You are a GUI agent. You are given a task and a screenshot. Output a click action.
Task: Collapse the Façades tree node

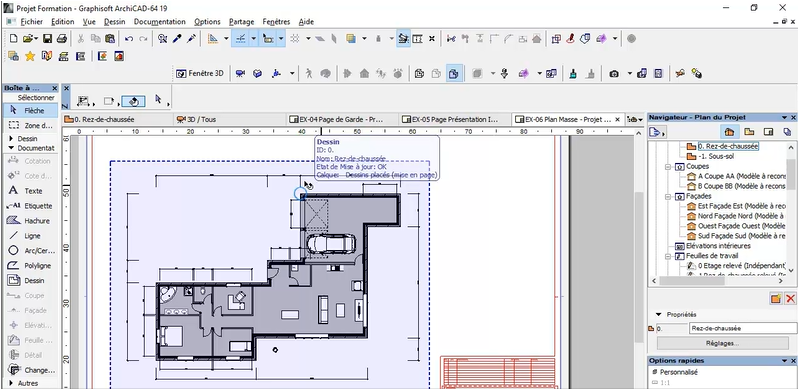coord(668,196)
